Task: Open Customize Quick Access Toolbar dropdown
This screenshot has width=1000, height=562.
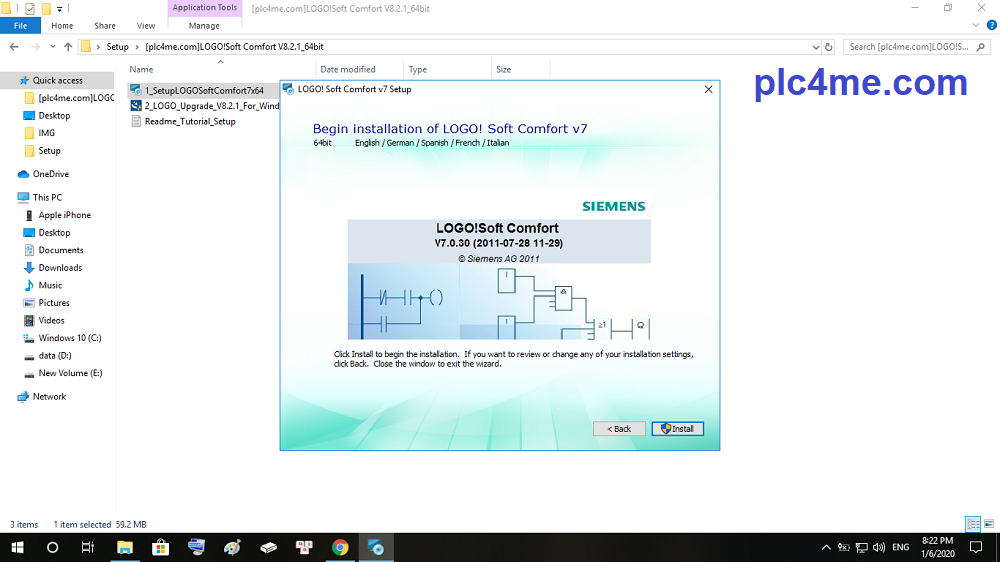Action: [x=60, y=8]
